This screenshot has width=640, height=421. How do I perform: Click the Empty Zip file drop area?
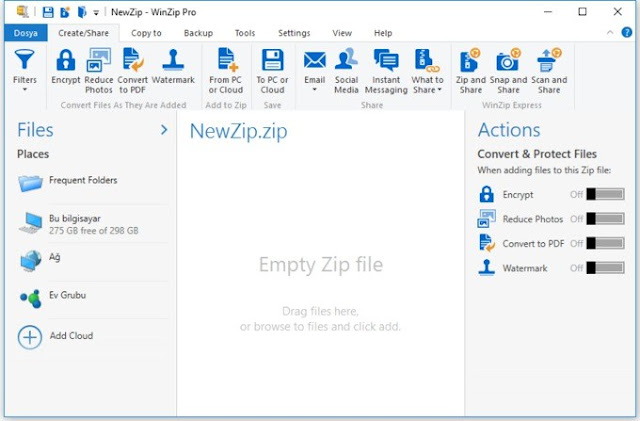pyautogui.click(x=321, y=265)
